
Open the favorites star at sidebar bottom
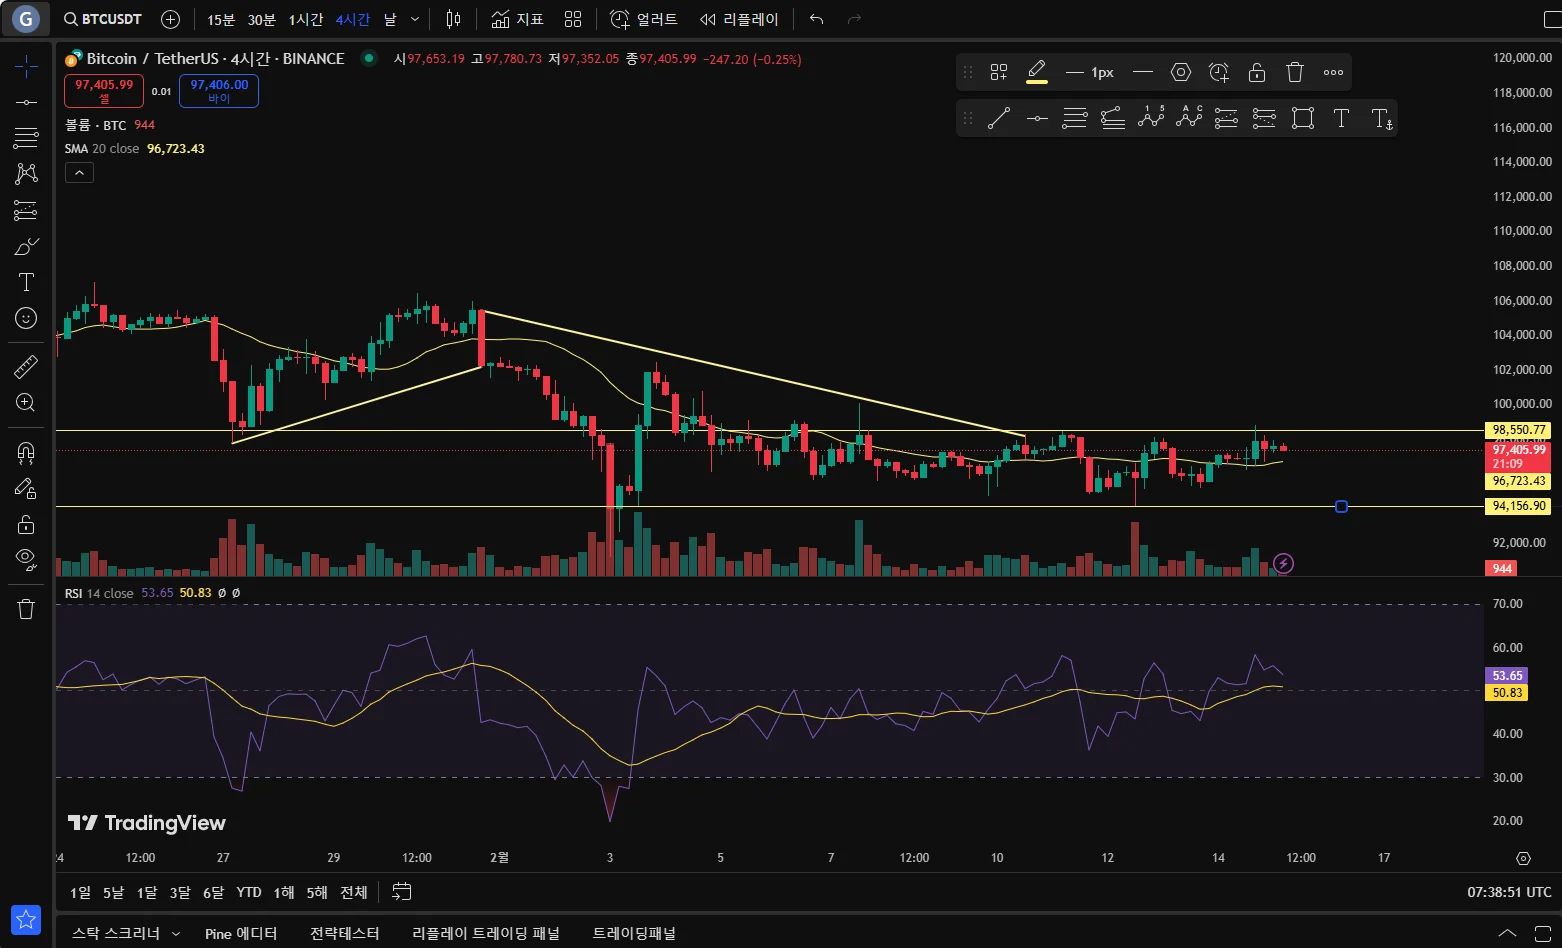[x=26, y=919]
